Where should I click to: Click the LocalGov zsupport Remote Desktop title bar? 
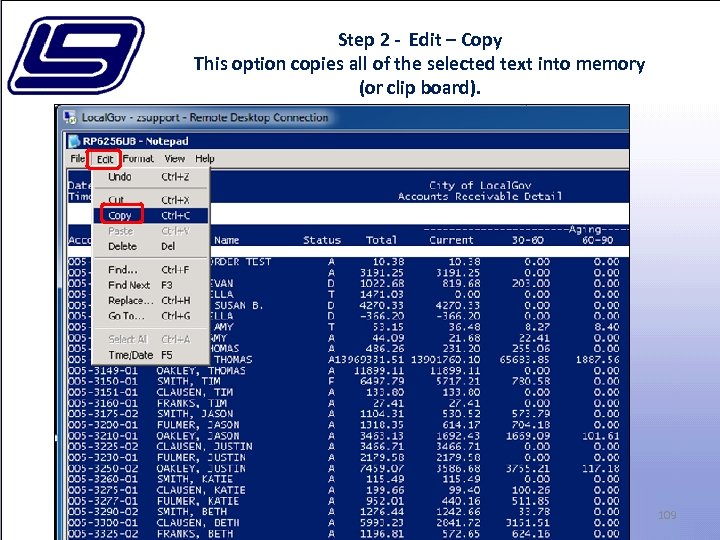point(342,118)
